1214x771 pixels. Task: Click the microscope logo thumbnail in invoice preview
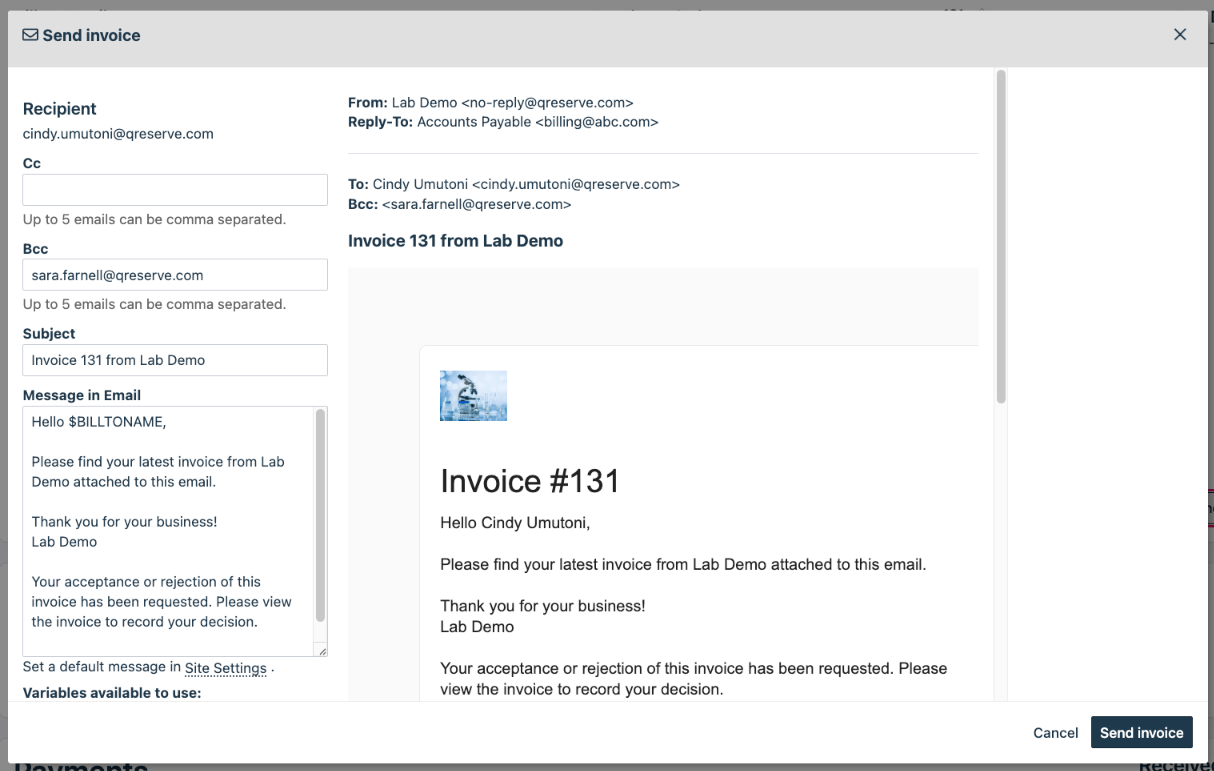[x=473, y=395]
